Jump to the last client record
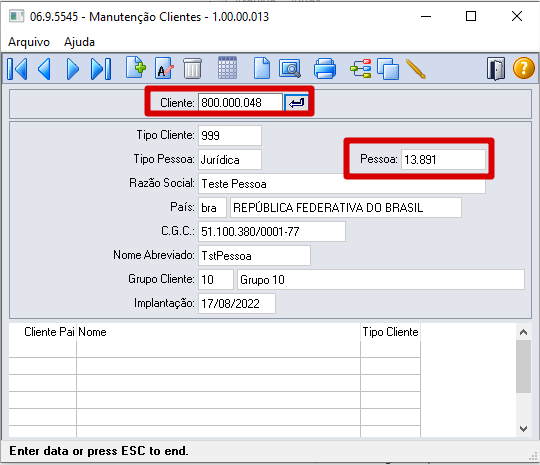 coord(101,69)
